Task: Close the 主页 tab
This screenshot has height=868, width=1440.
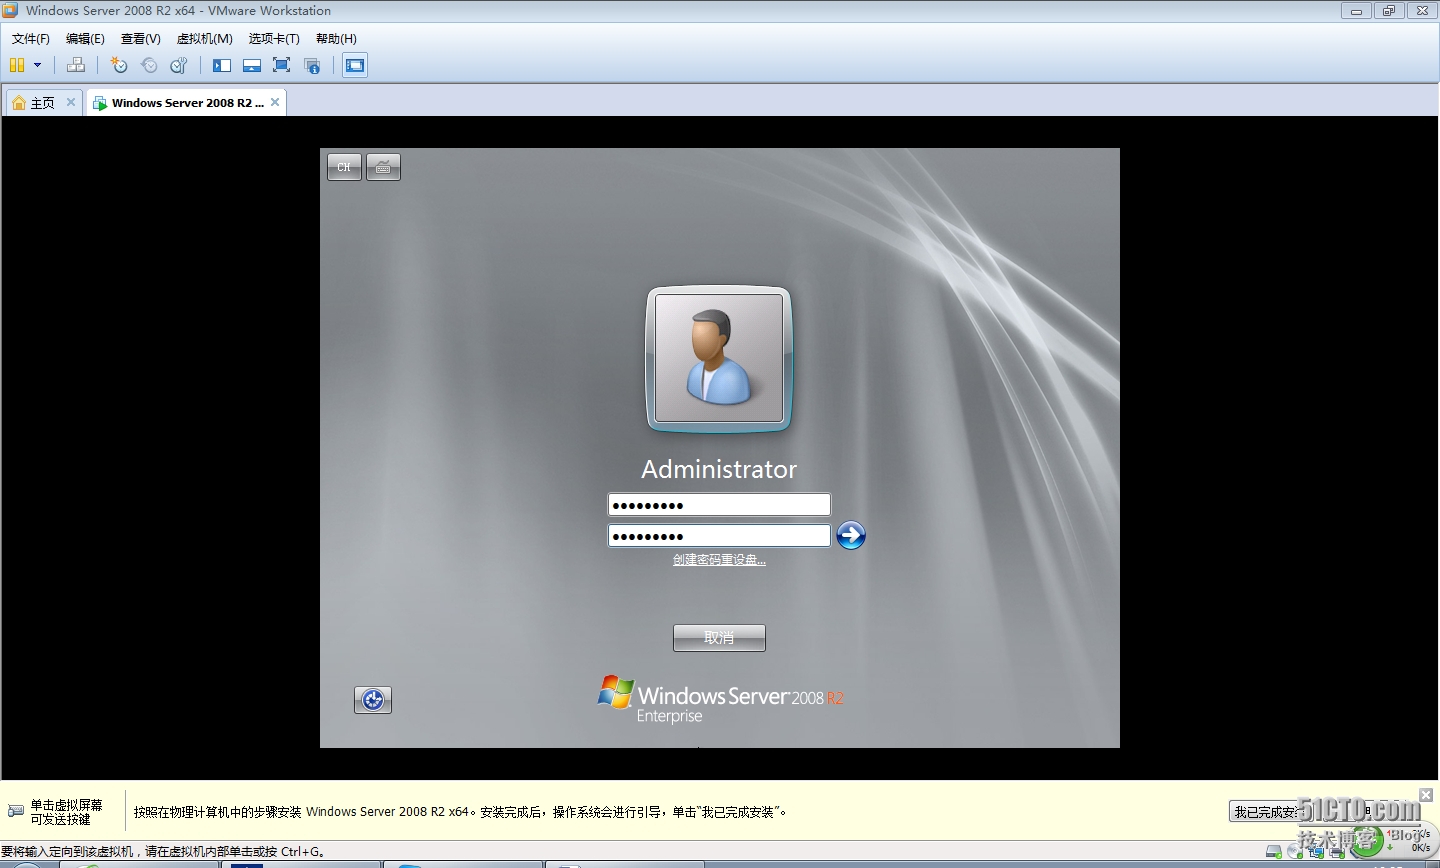Action: coord(71,102)
